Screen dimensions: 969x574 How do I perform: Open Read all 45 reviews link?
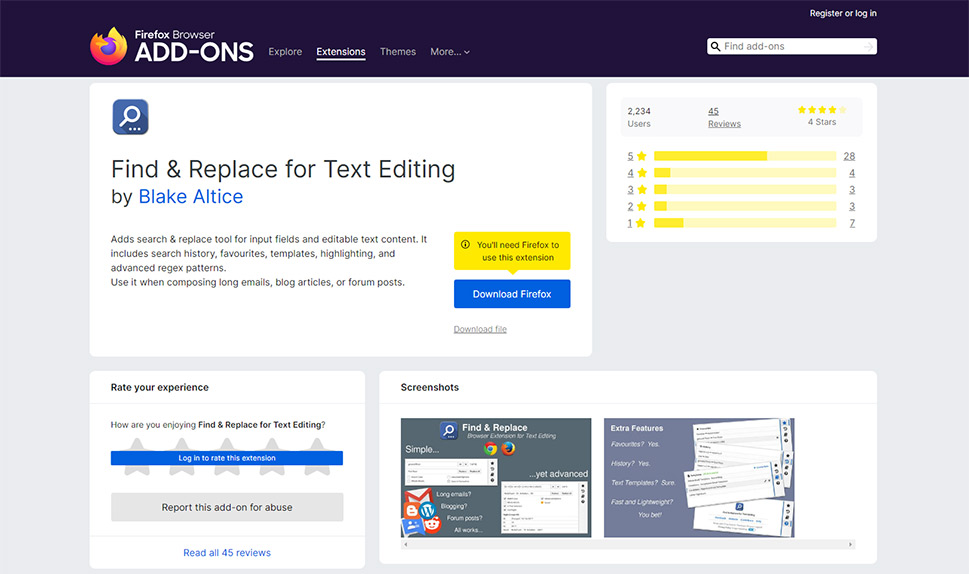pos(227,553)
